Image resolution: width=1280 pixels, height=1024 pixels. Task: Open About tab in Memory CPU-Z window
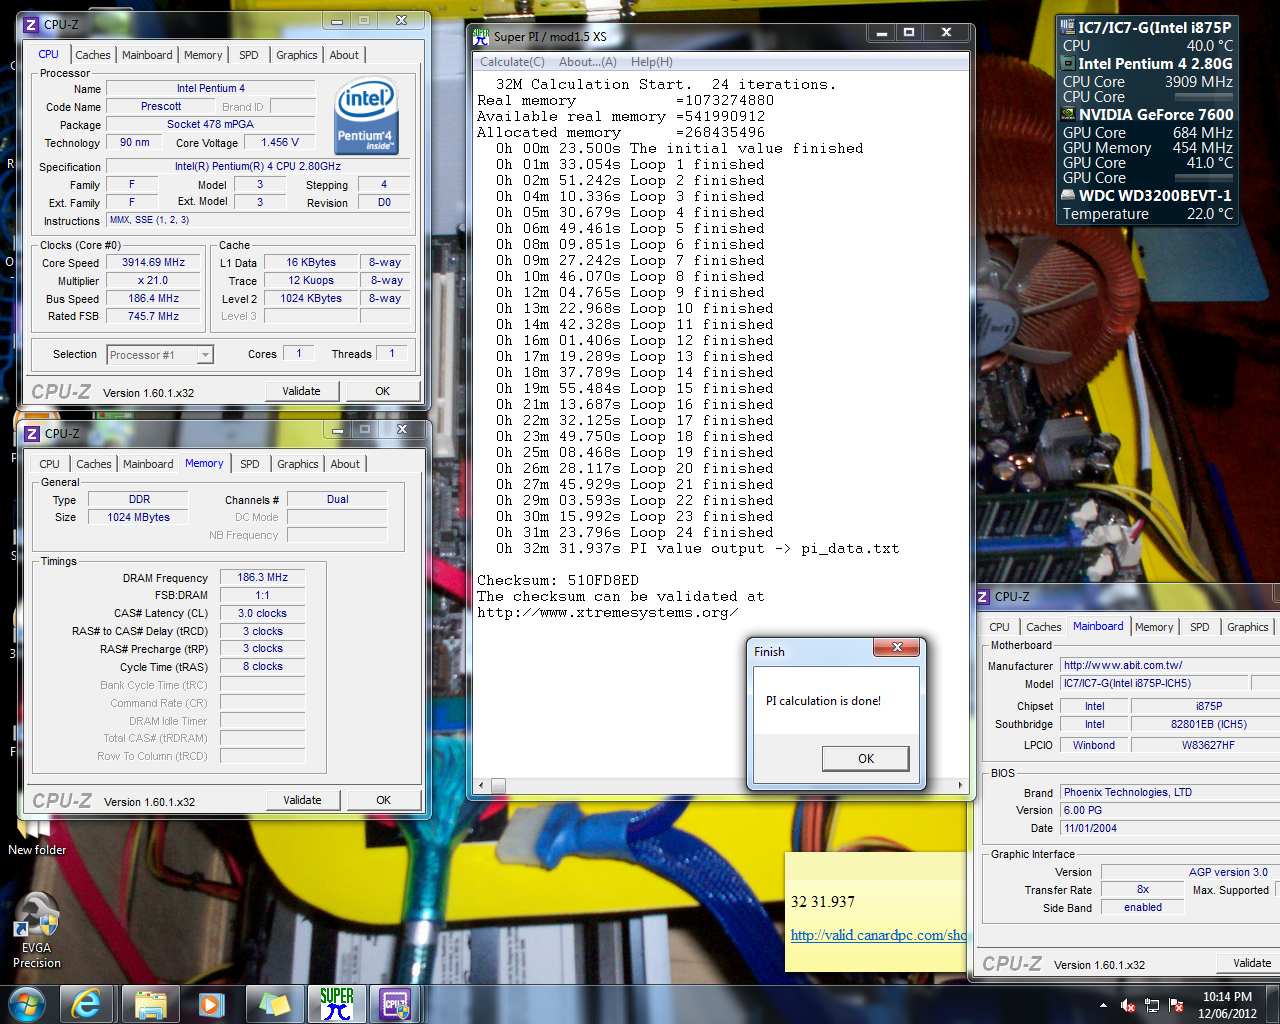point(345,464)
